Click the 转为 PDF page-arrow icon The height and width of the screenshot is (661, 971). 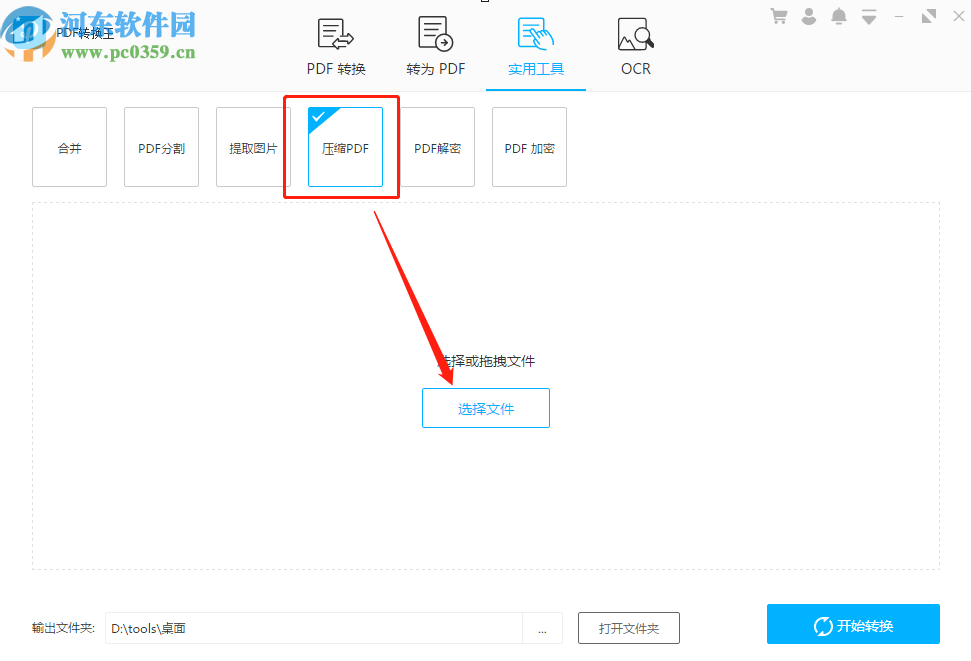coord(436,34)
